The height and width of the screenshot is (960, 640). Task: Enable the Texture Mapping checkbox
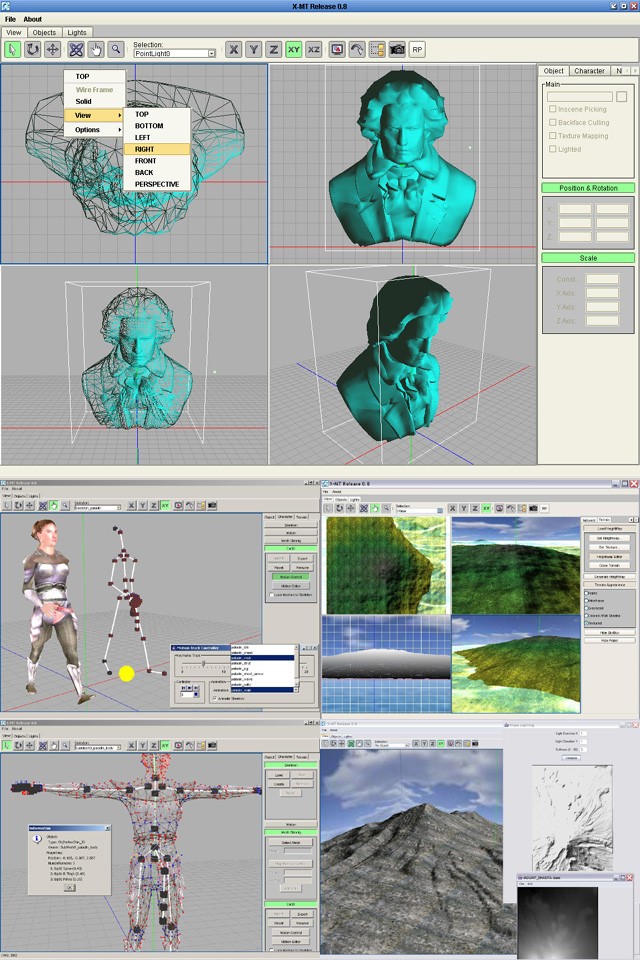[552, 136]
